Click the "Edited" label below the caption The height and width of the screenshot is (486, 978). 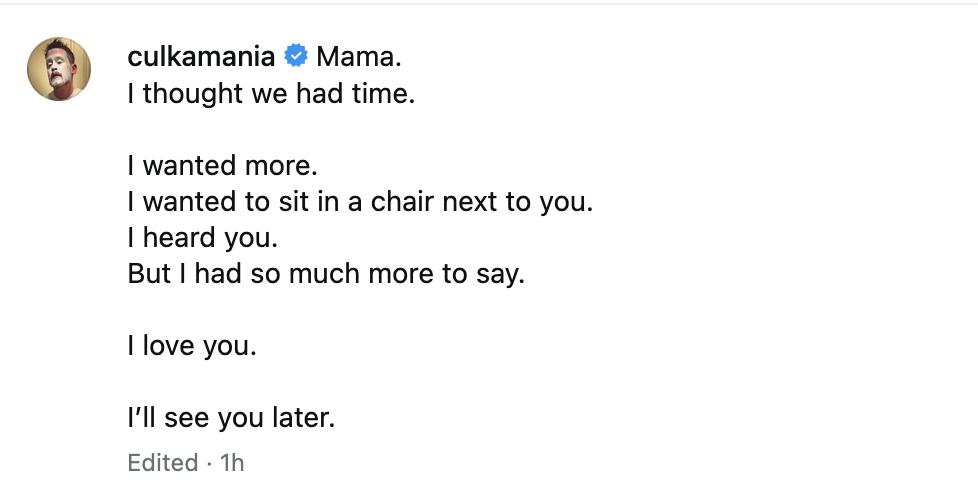[x=162, y=463]
